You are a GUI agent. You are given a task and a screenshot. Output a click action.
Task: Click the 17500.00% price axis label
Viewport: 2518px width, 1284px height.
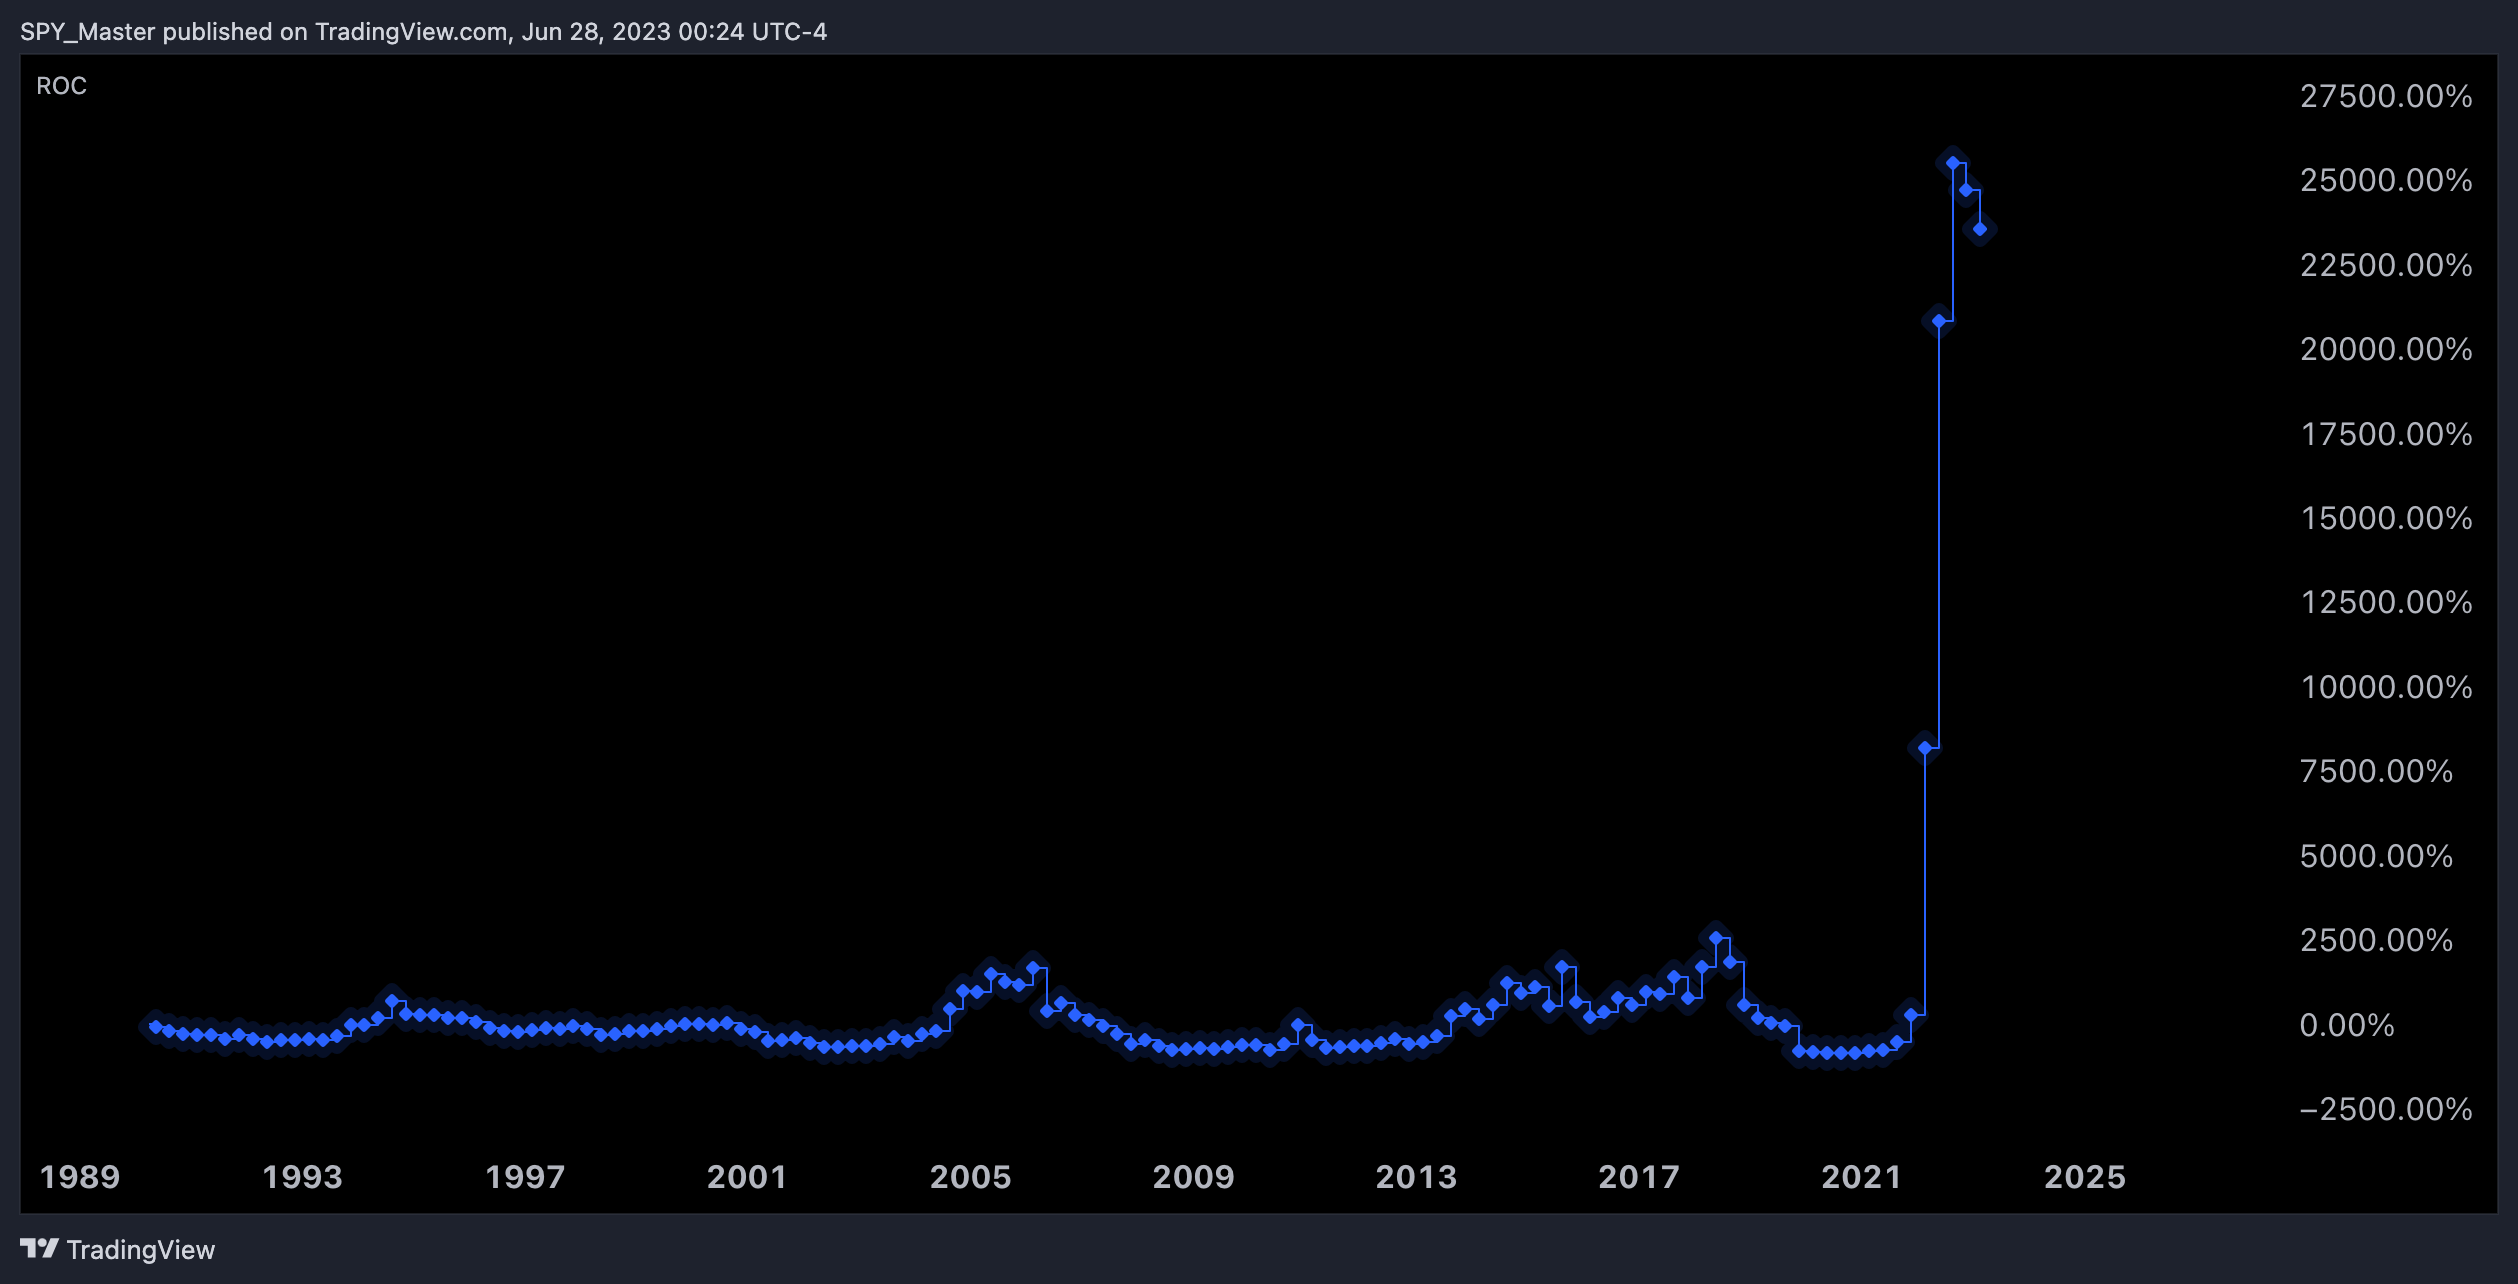[x=2386, y=434]
